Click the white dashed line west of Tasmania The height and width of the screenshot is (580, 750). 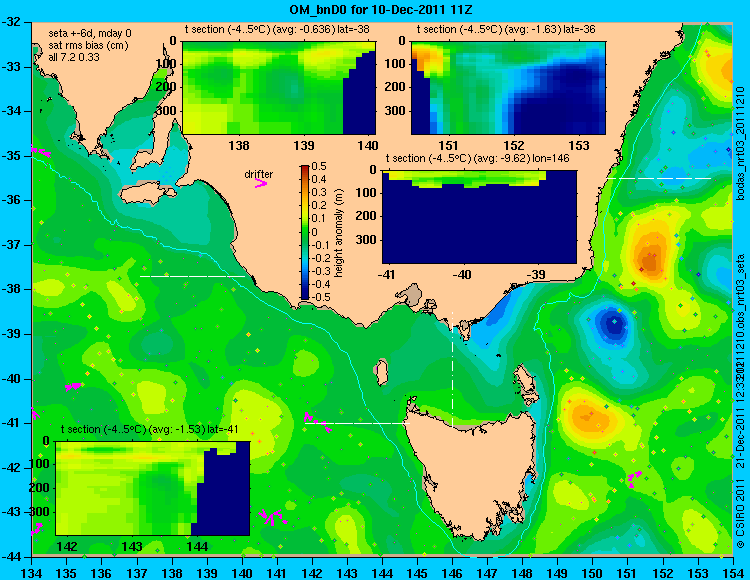point(357,423)
